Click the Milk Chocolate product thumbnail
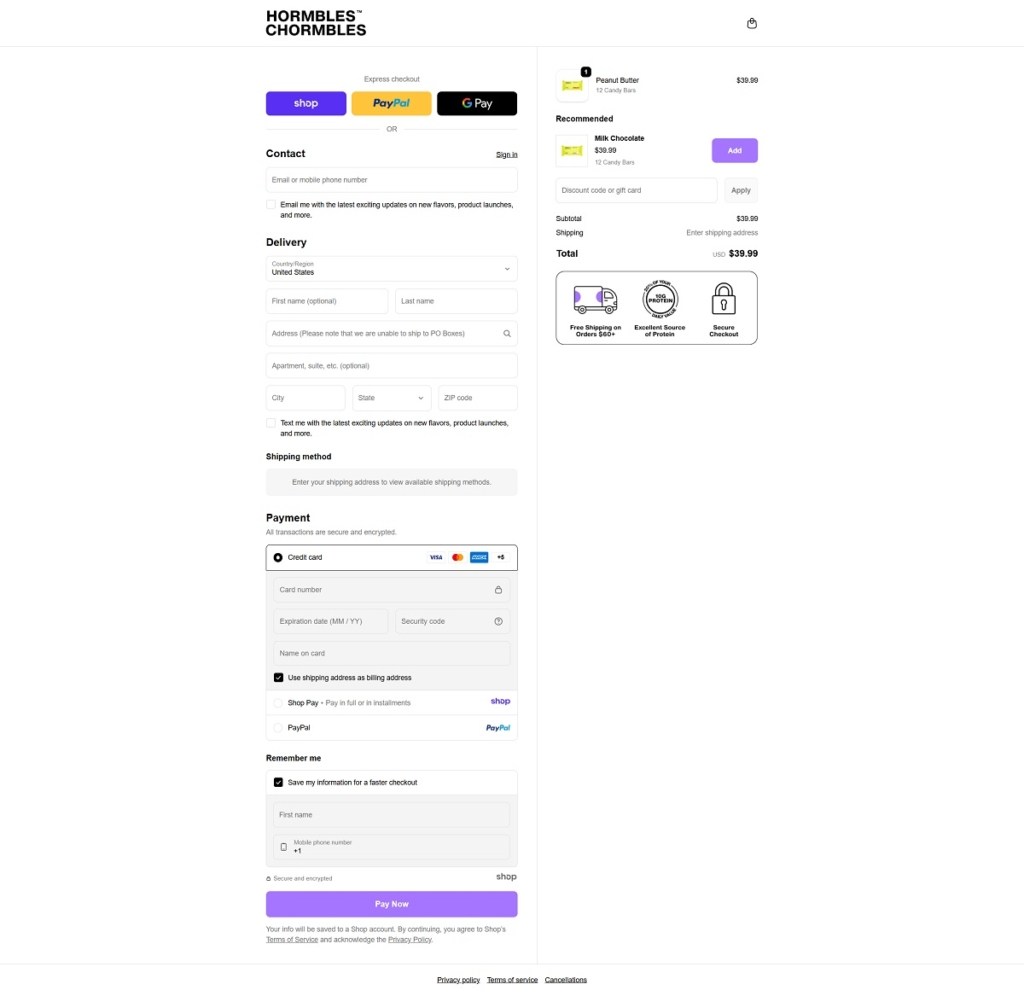1024x996 pixels. pos(572,150)
